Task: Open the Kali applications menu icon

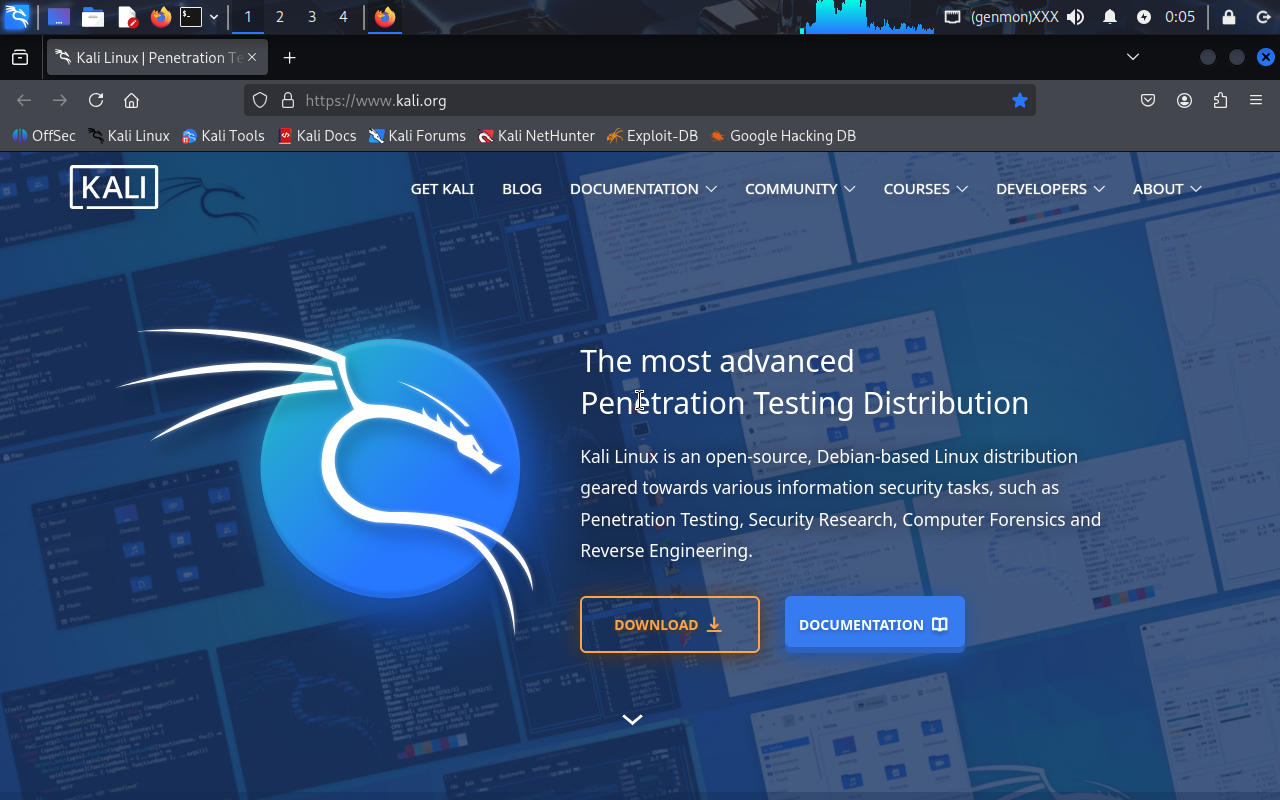Action: point(17,17)
